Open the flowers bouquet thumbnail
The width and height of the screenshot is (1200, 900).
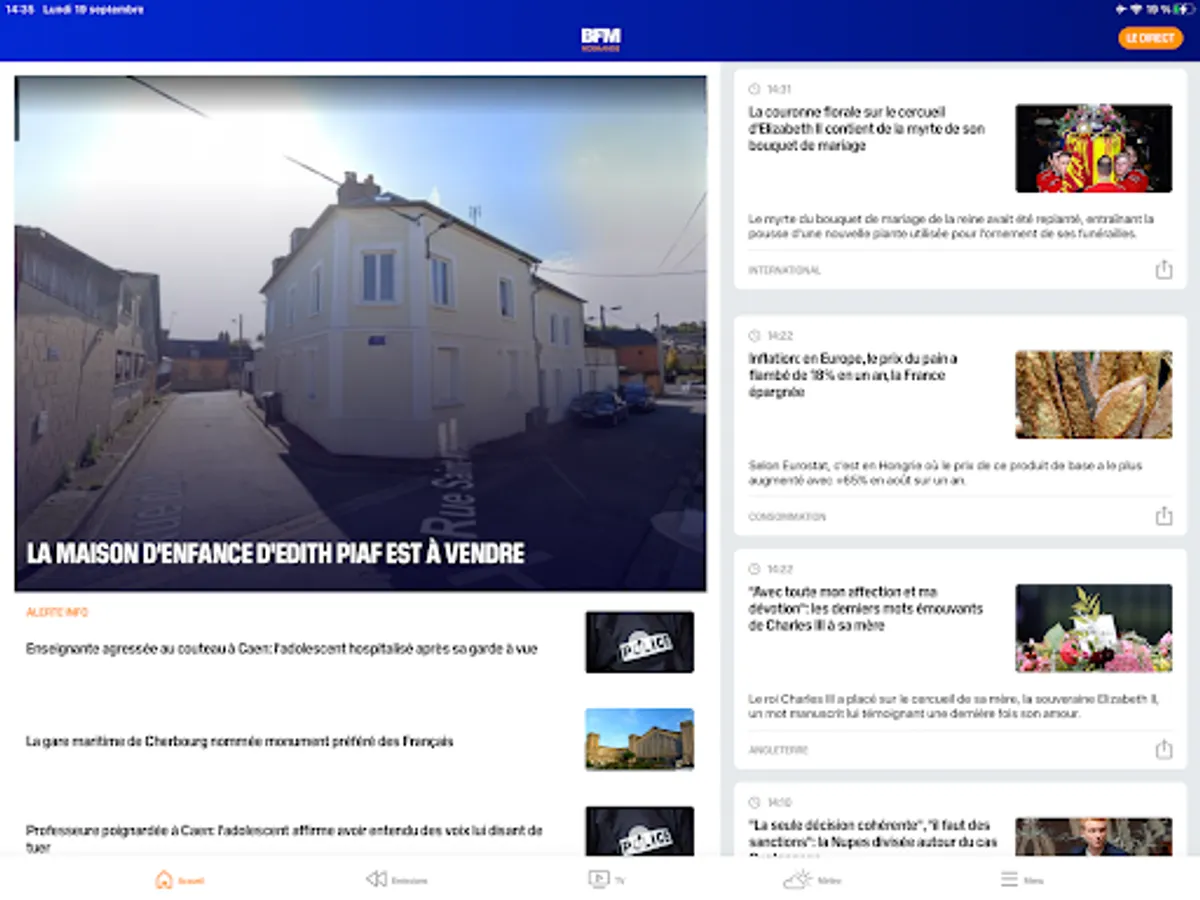point(1094,628)
